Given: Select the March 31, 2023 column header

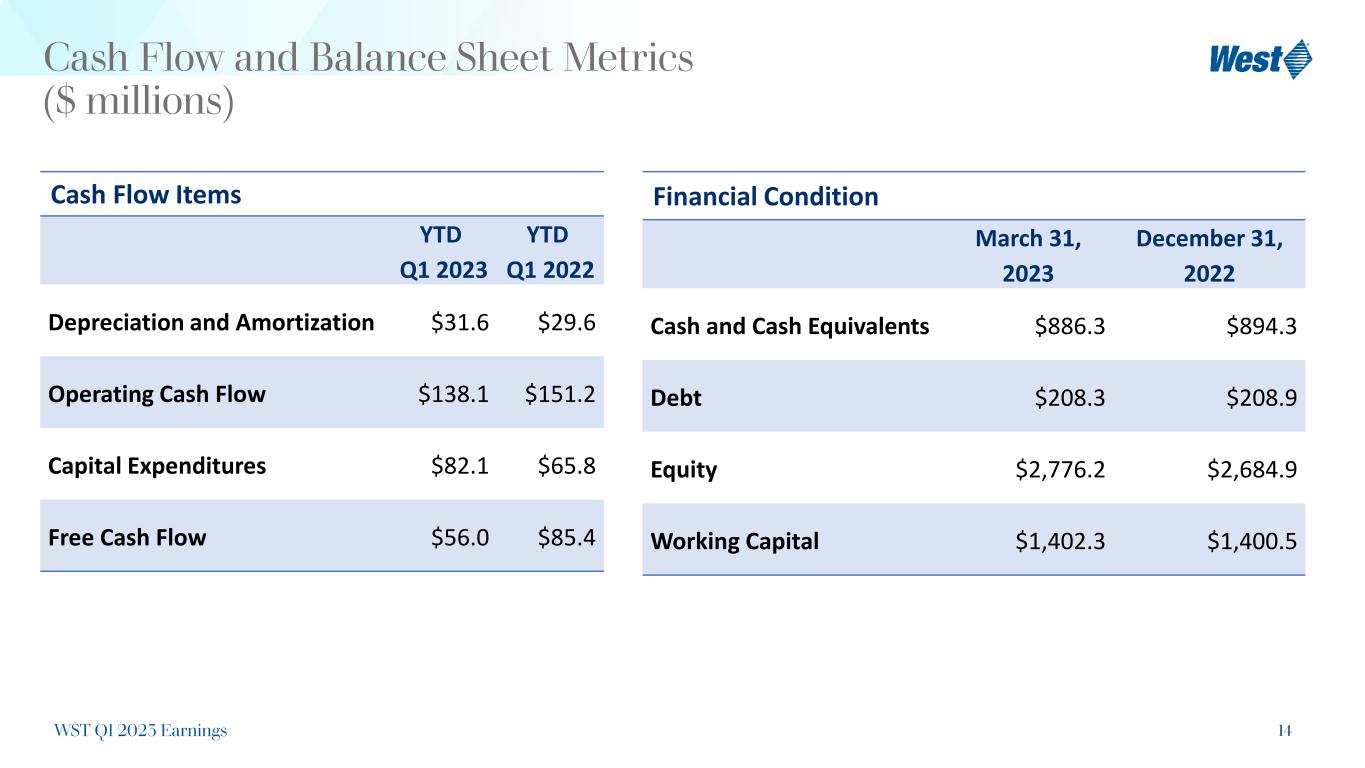Looking at the screenshot, I should [x=1028, y=256].
